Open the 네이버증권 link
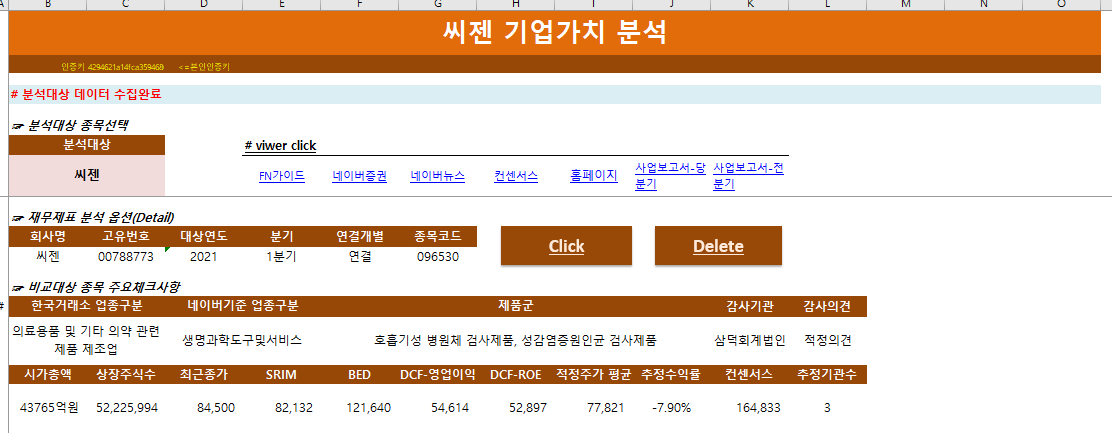Screen dimensions: 1112x433 [360, 176]
